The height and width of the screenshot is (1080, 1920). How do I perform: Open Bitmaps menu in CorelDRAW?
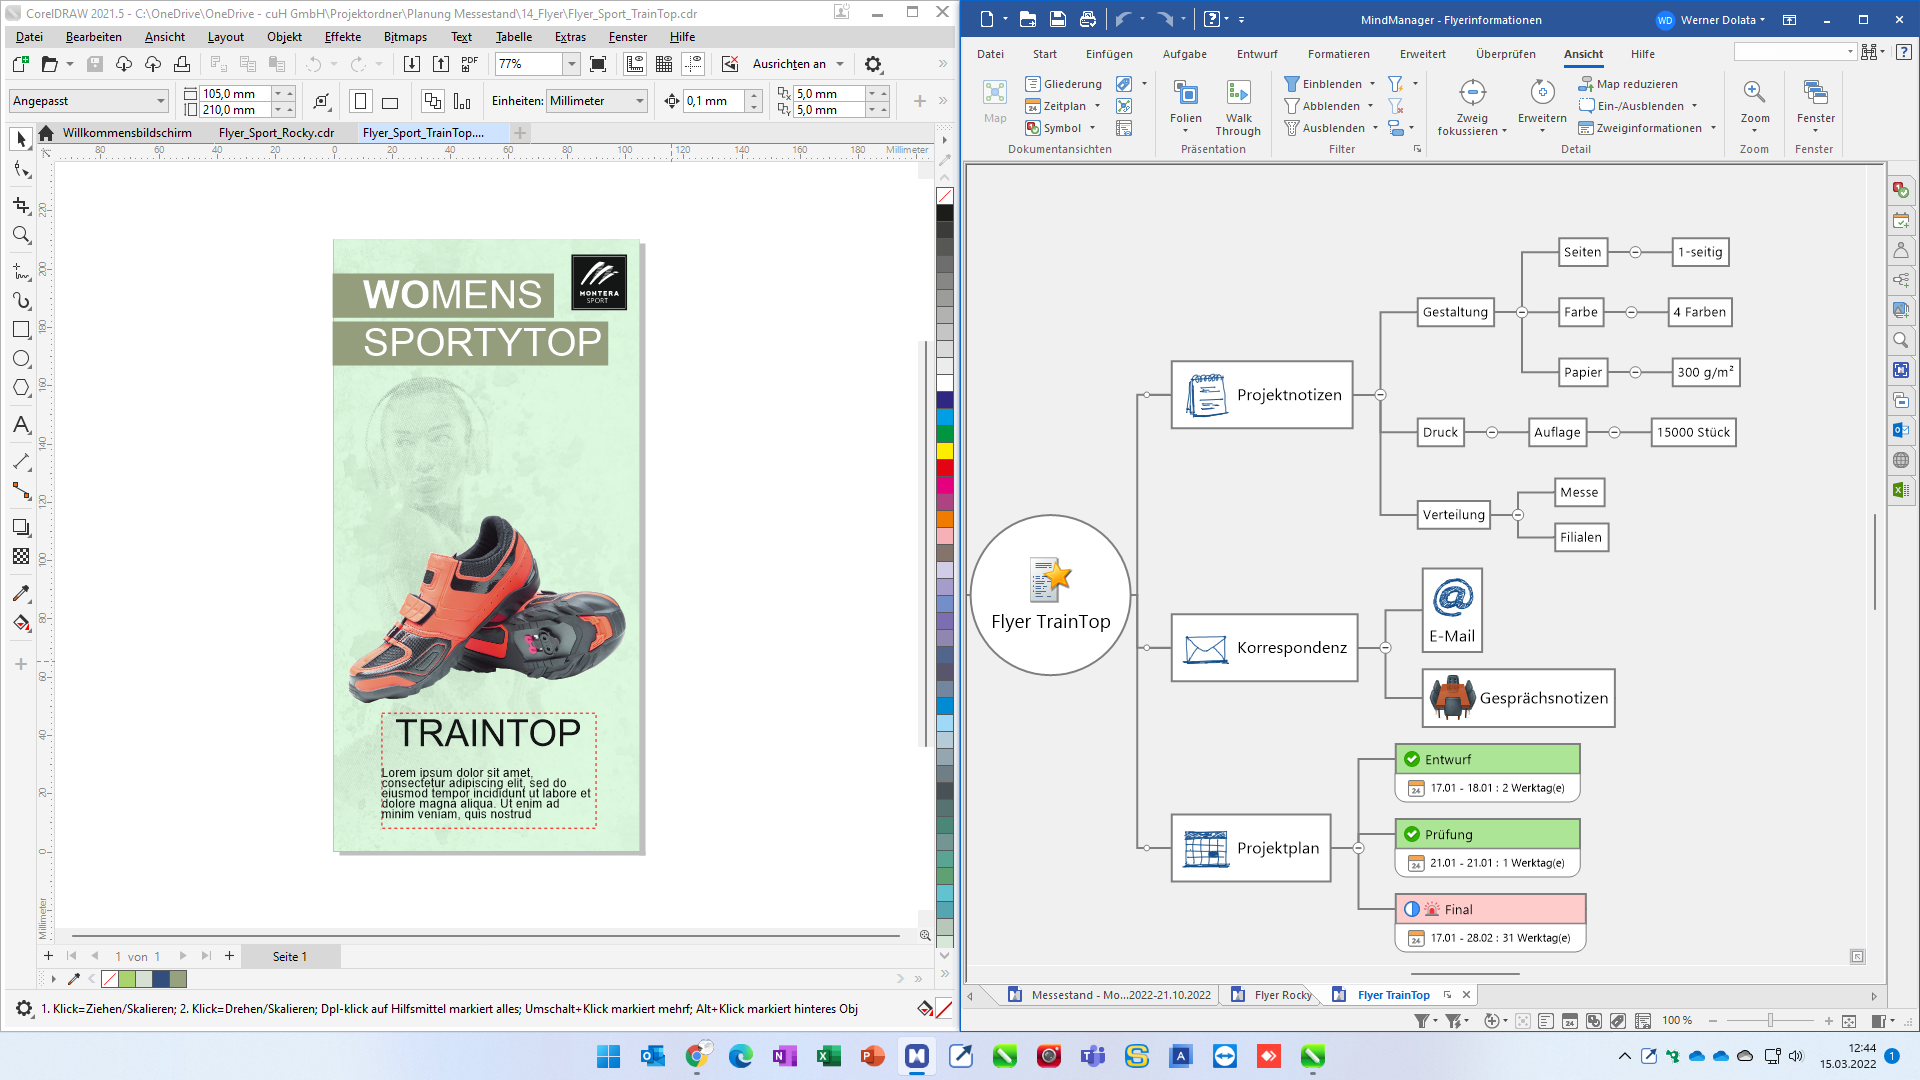point(405,37)
